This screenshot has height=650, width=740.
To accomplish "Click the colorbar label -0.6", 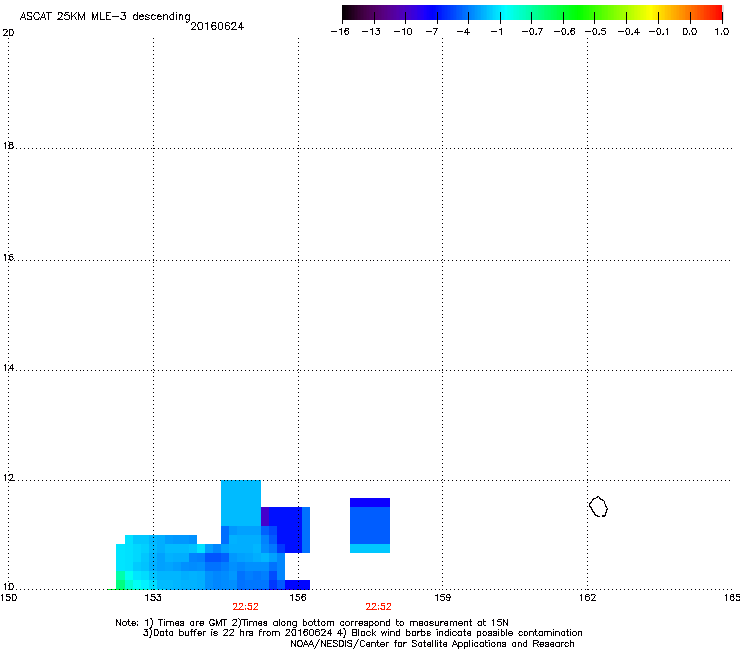I will coord(564,32).
